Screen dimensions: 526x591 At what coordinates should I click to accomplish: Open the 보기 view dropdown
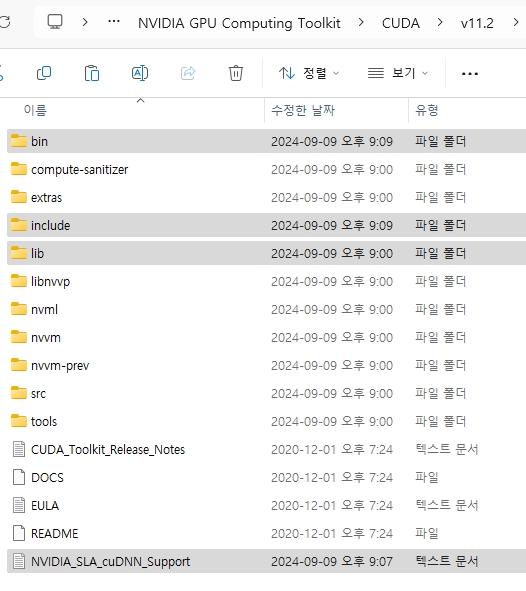pyautogui.click(x=398, y=73)
